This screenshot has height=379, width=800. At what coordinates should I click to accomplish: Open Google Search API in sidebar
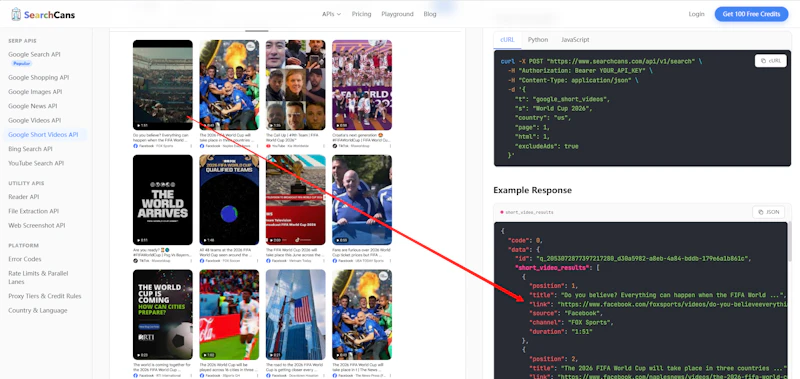[x=34, y=55]
